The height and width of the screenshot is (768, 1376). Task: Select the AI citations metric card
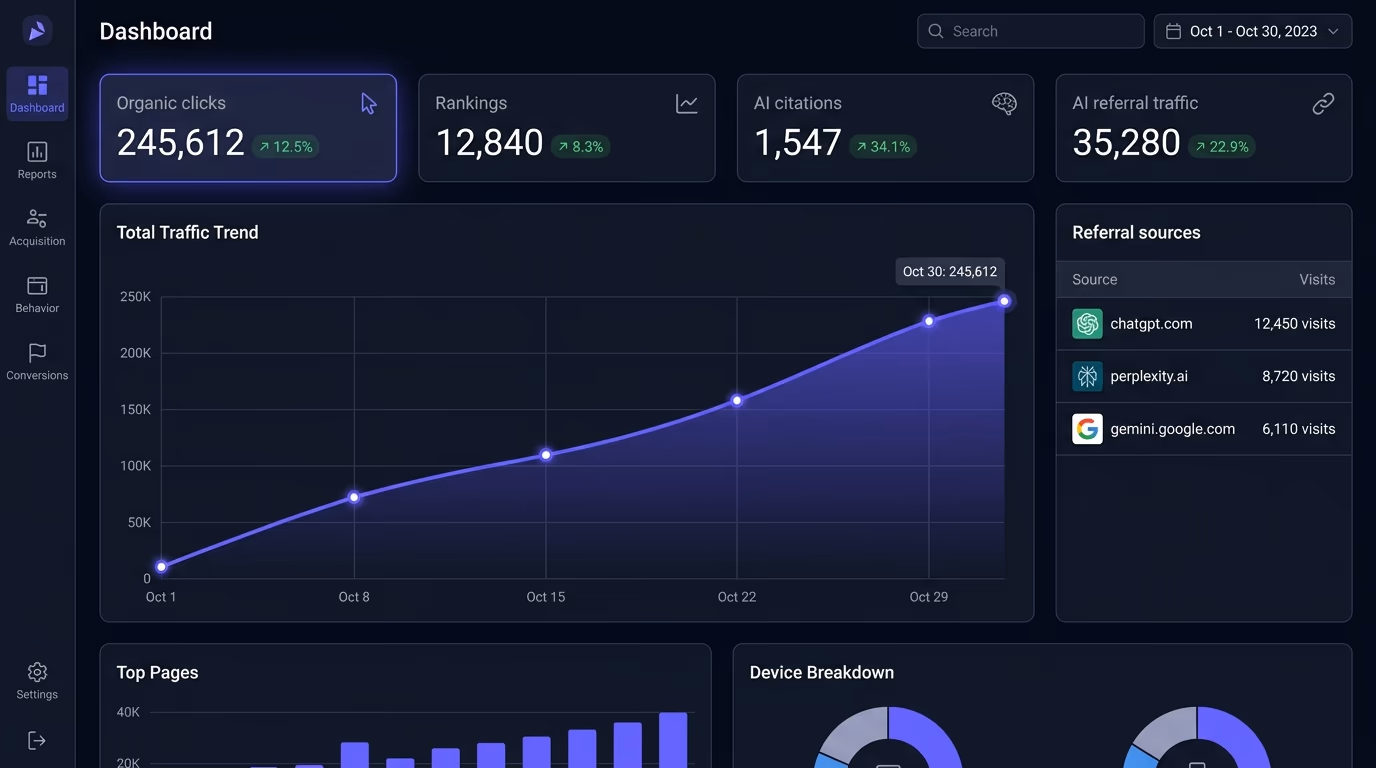(x=885, y=128)
